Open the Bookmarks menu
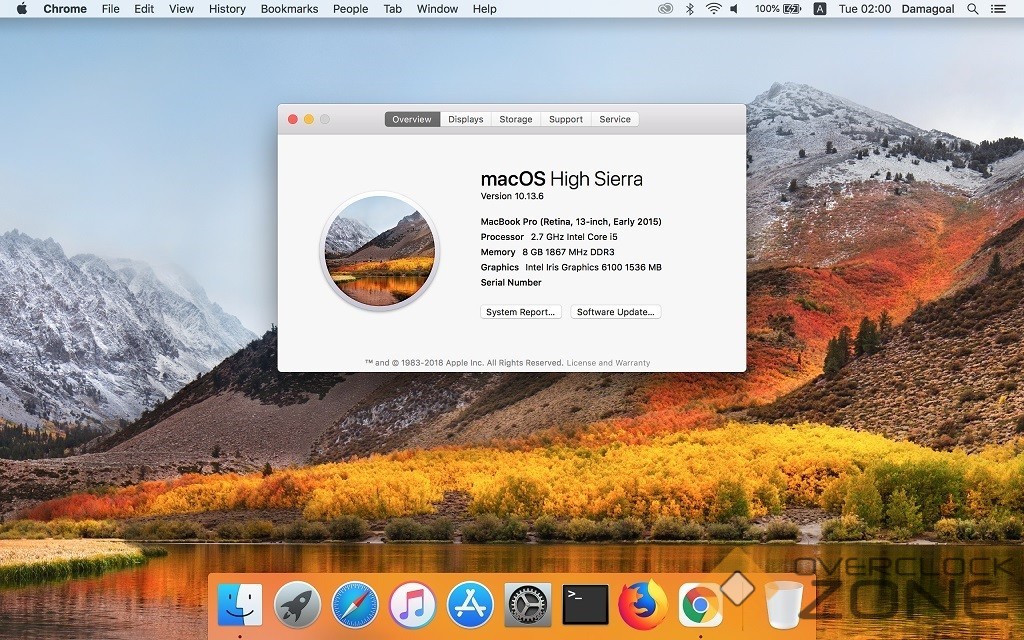The height and width of the screenshot is (640, 1024). tap(289, 9)
